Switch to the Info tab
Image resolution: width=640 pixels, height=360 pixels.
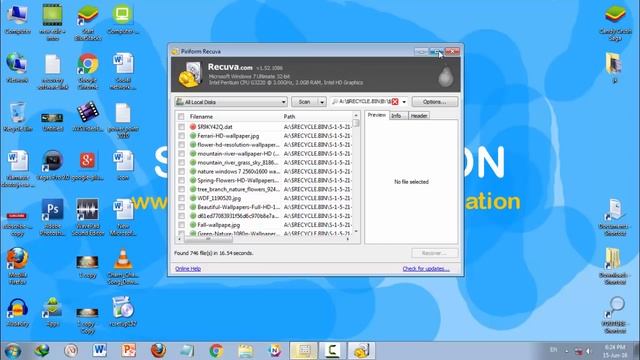pos(396,116)
